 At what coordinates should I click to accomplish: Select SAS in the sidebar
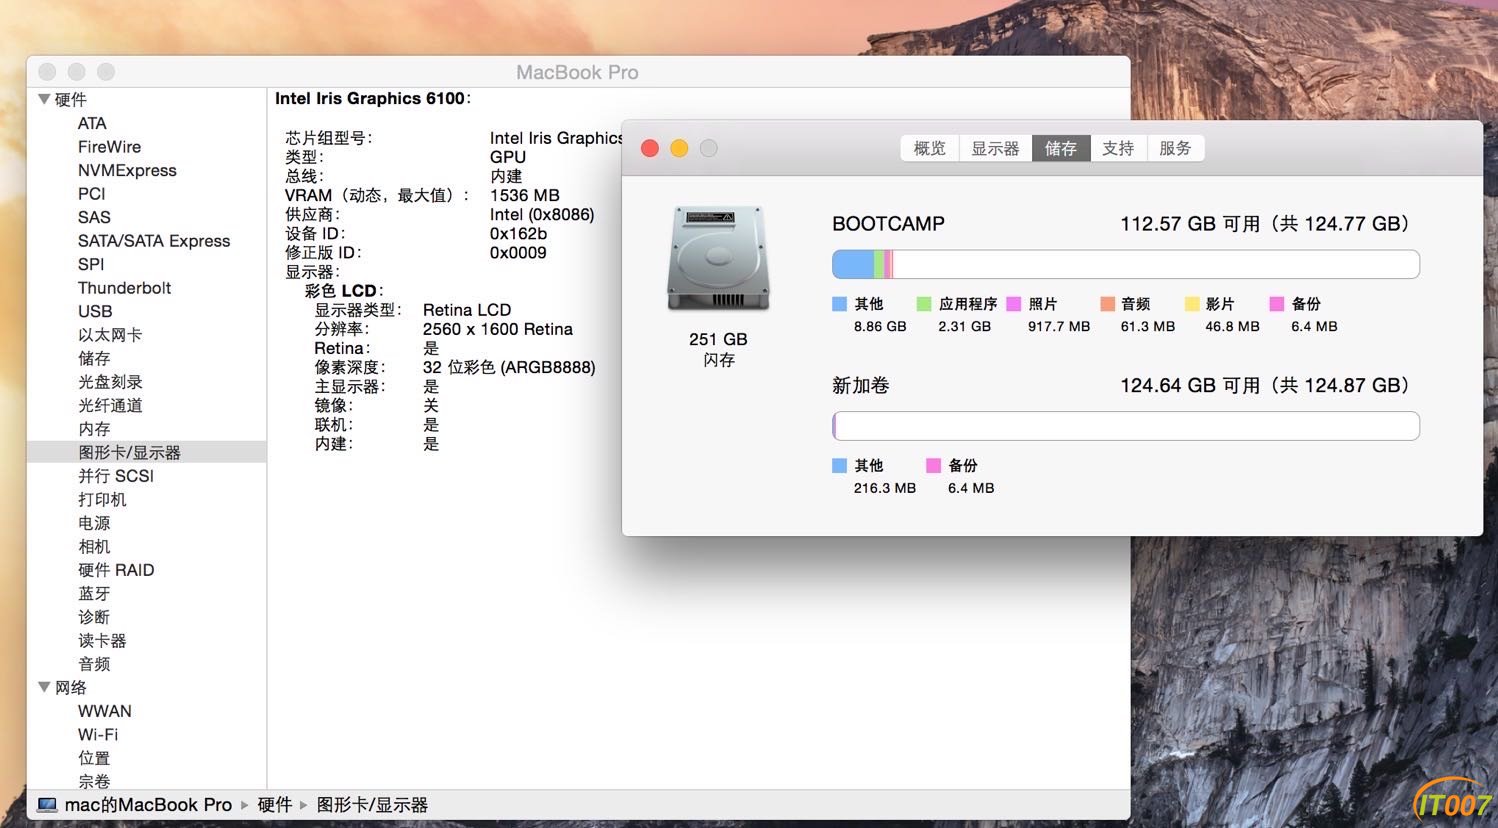point(94,217)
